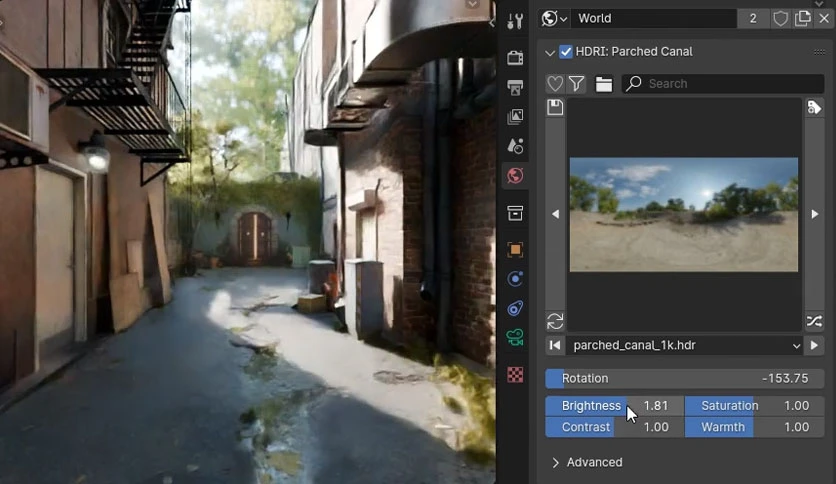The image size is (836, 484).
Task: Select the World properties tab
Action: (515, 175)
